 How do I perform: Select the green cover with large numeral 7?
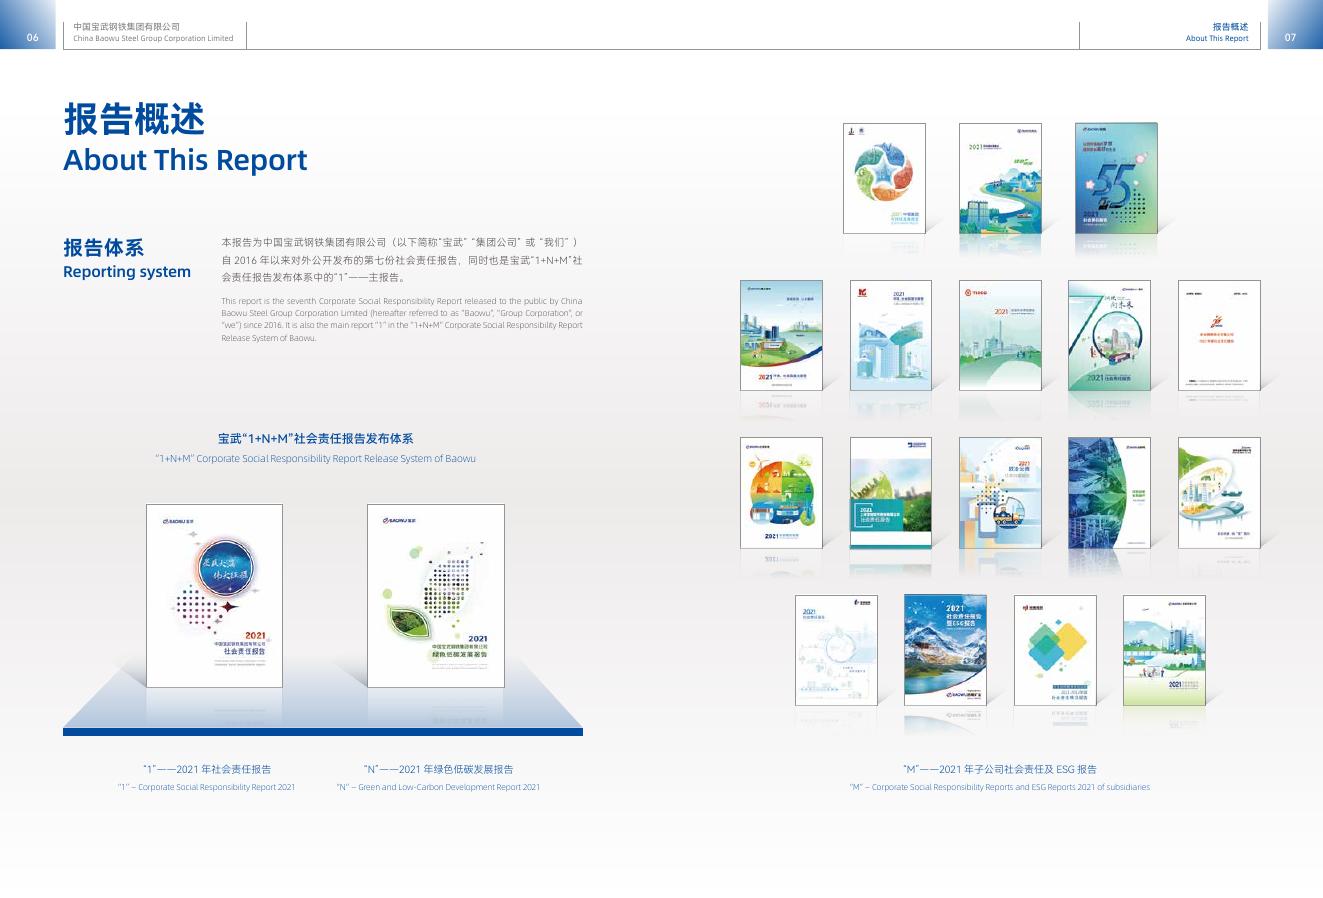[1109, 335]
